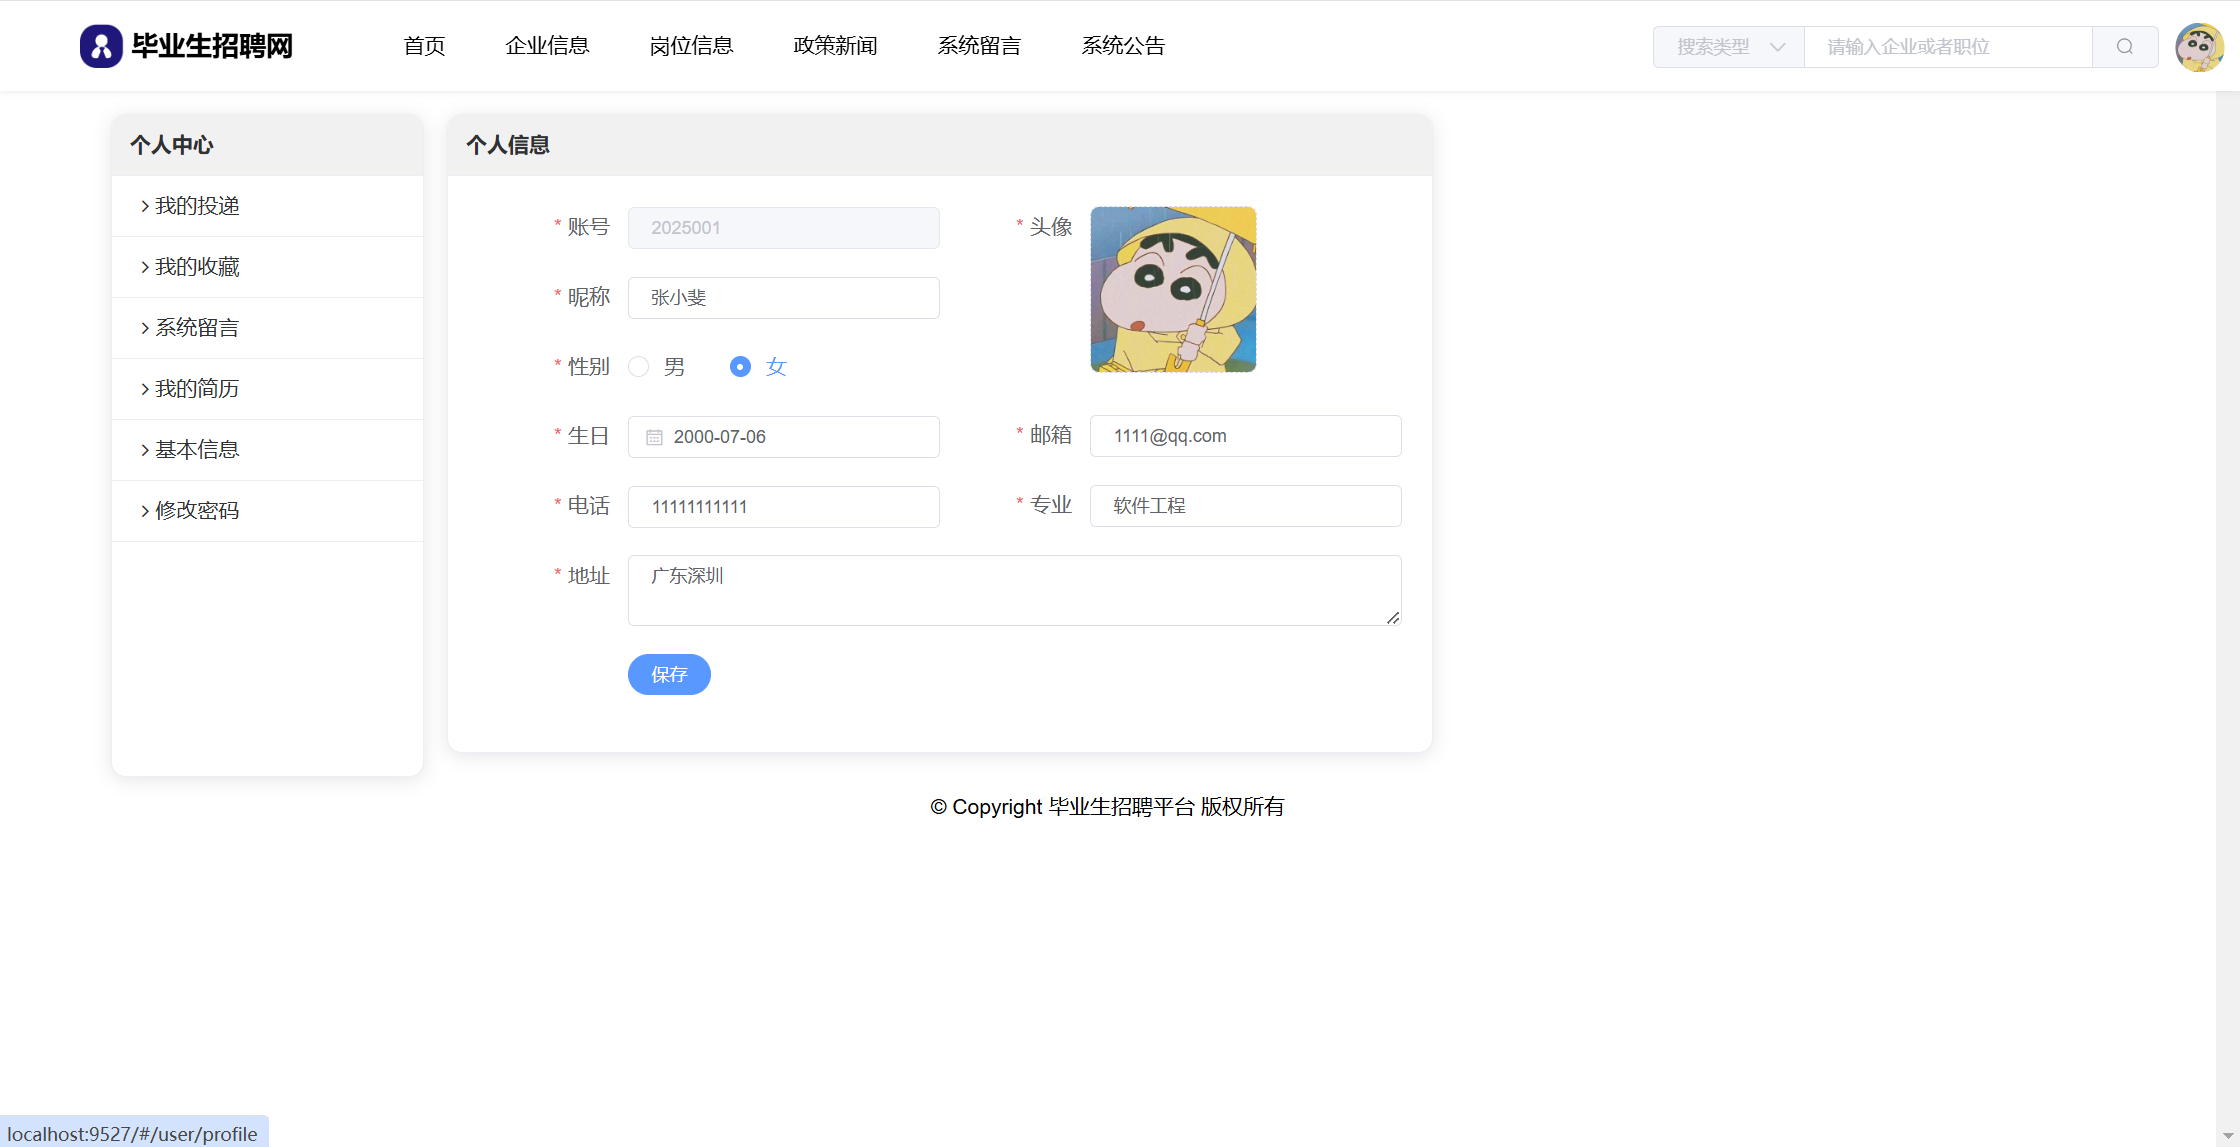This screenshot has width=2240, height=1147.
Task: Expand 我的投递 in sidebar
Action: click(x=197, y=206)
